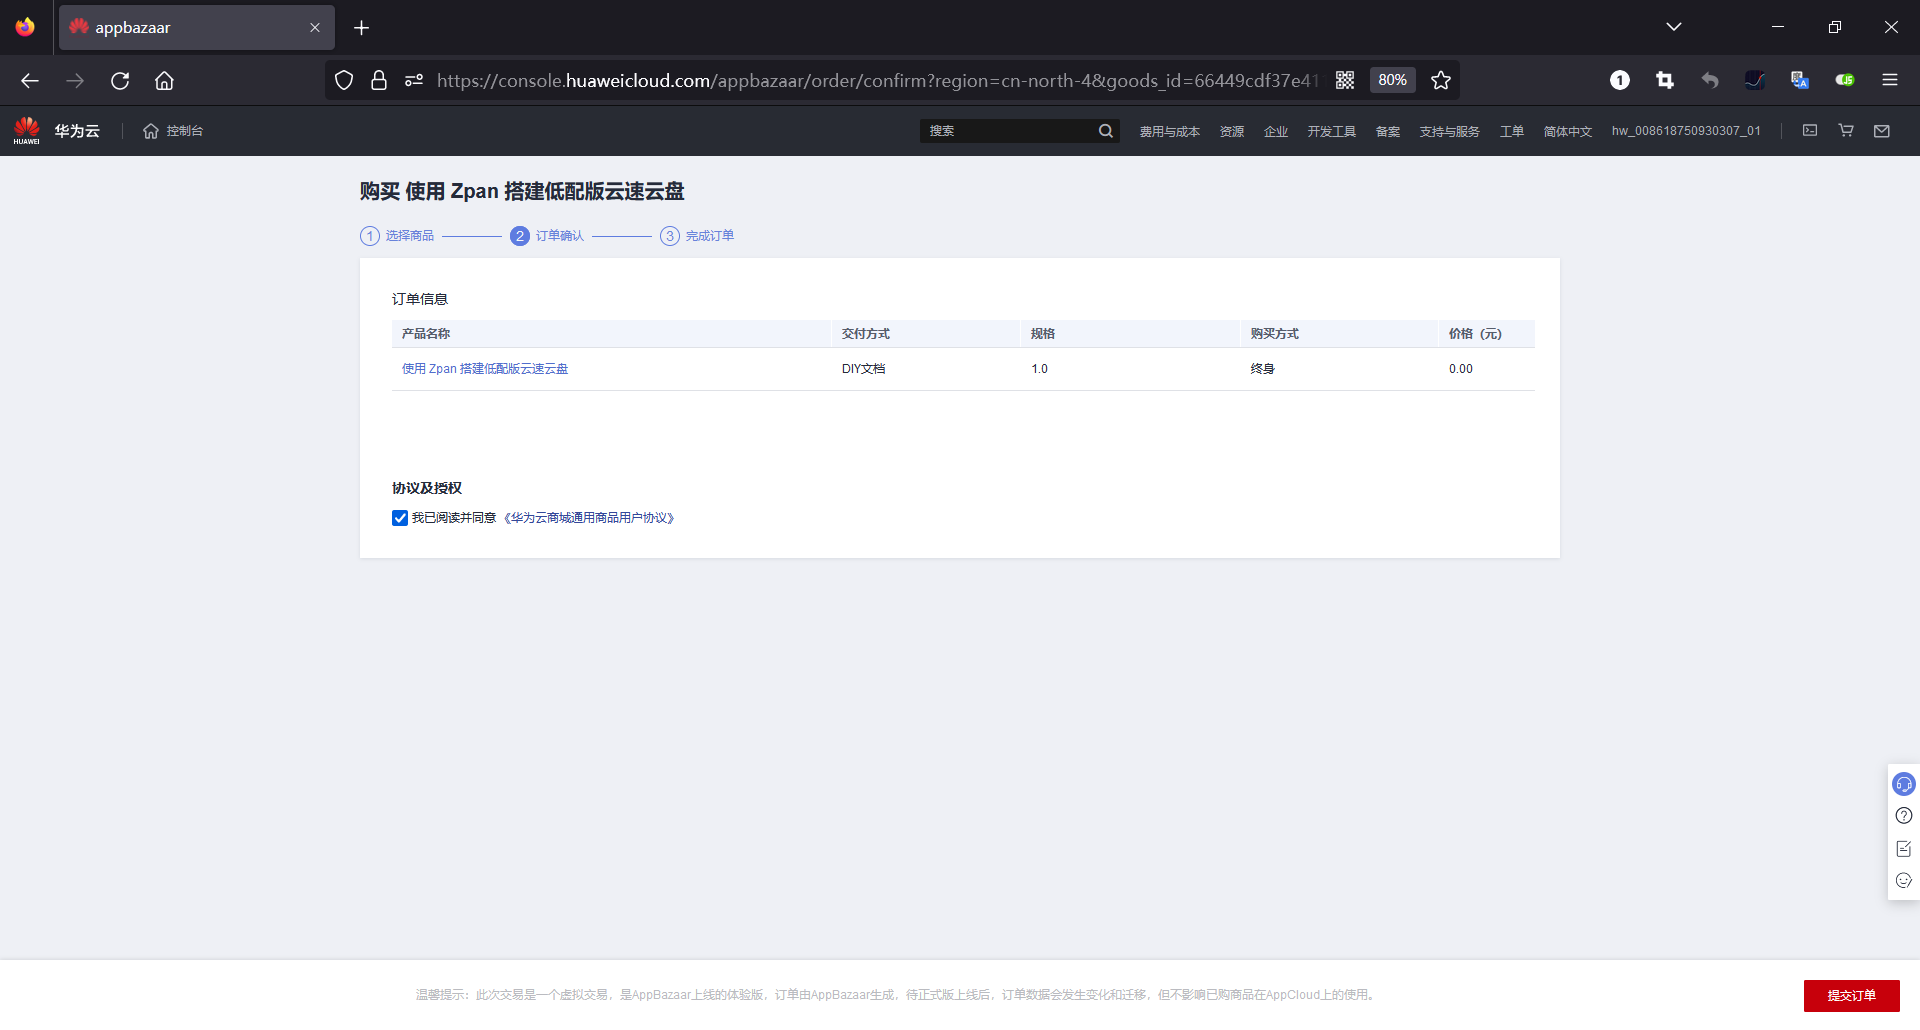Open the 控制台 console home
This screenshot has height=1030, width=1920.
click(x=173, y=131)
